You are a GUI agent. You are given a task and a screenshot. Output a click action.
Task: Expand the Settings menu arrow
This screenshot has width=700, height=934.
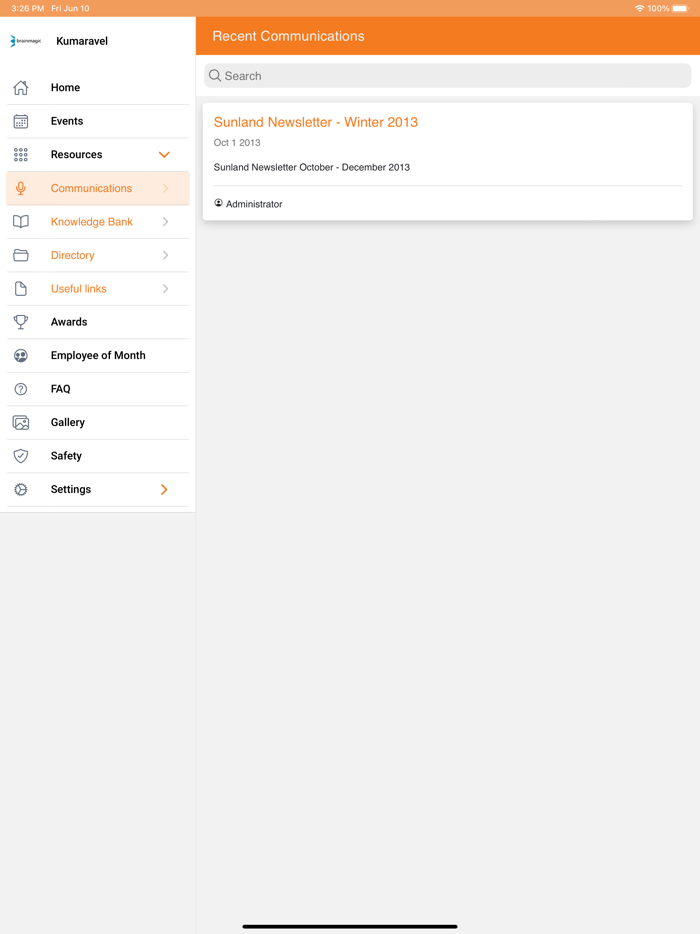click(x=164, y=489)
